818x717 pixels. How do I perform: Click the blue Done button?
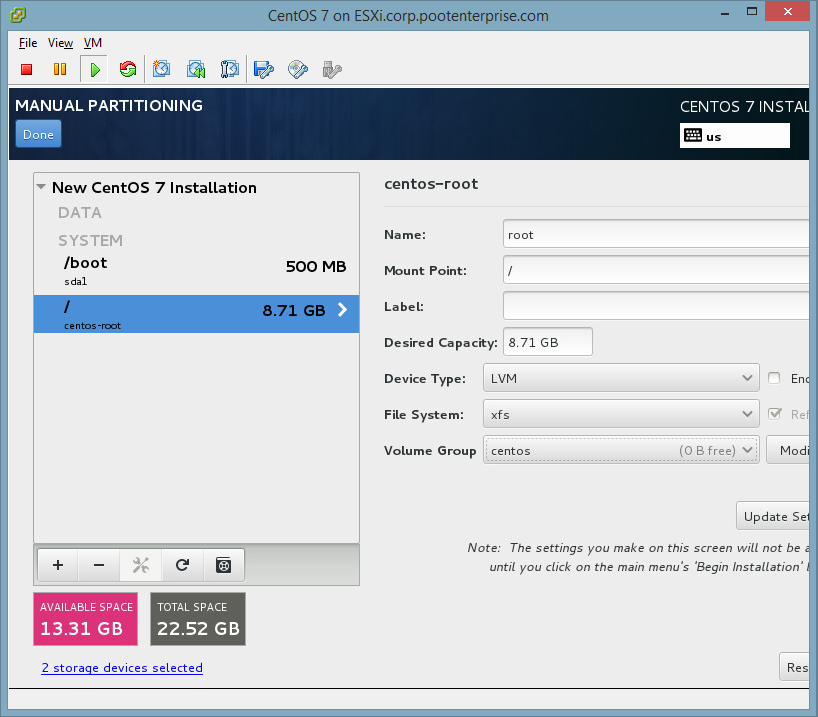coord(38,134)
